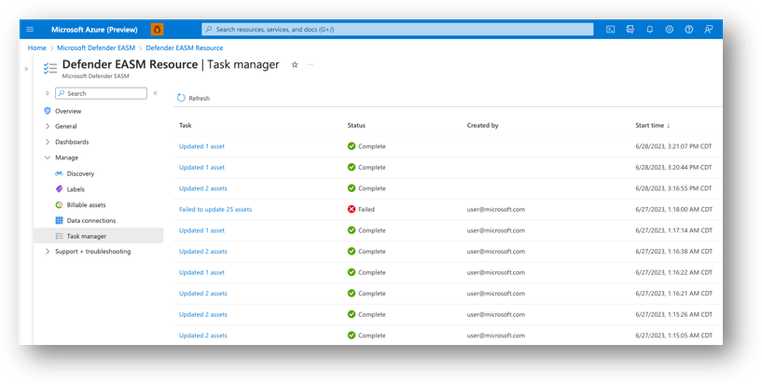762x384 pixels.
Task: Open the help question mark icon
Action: click(689, 30)
